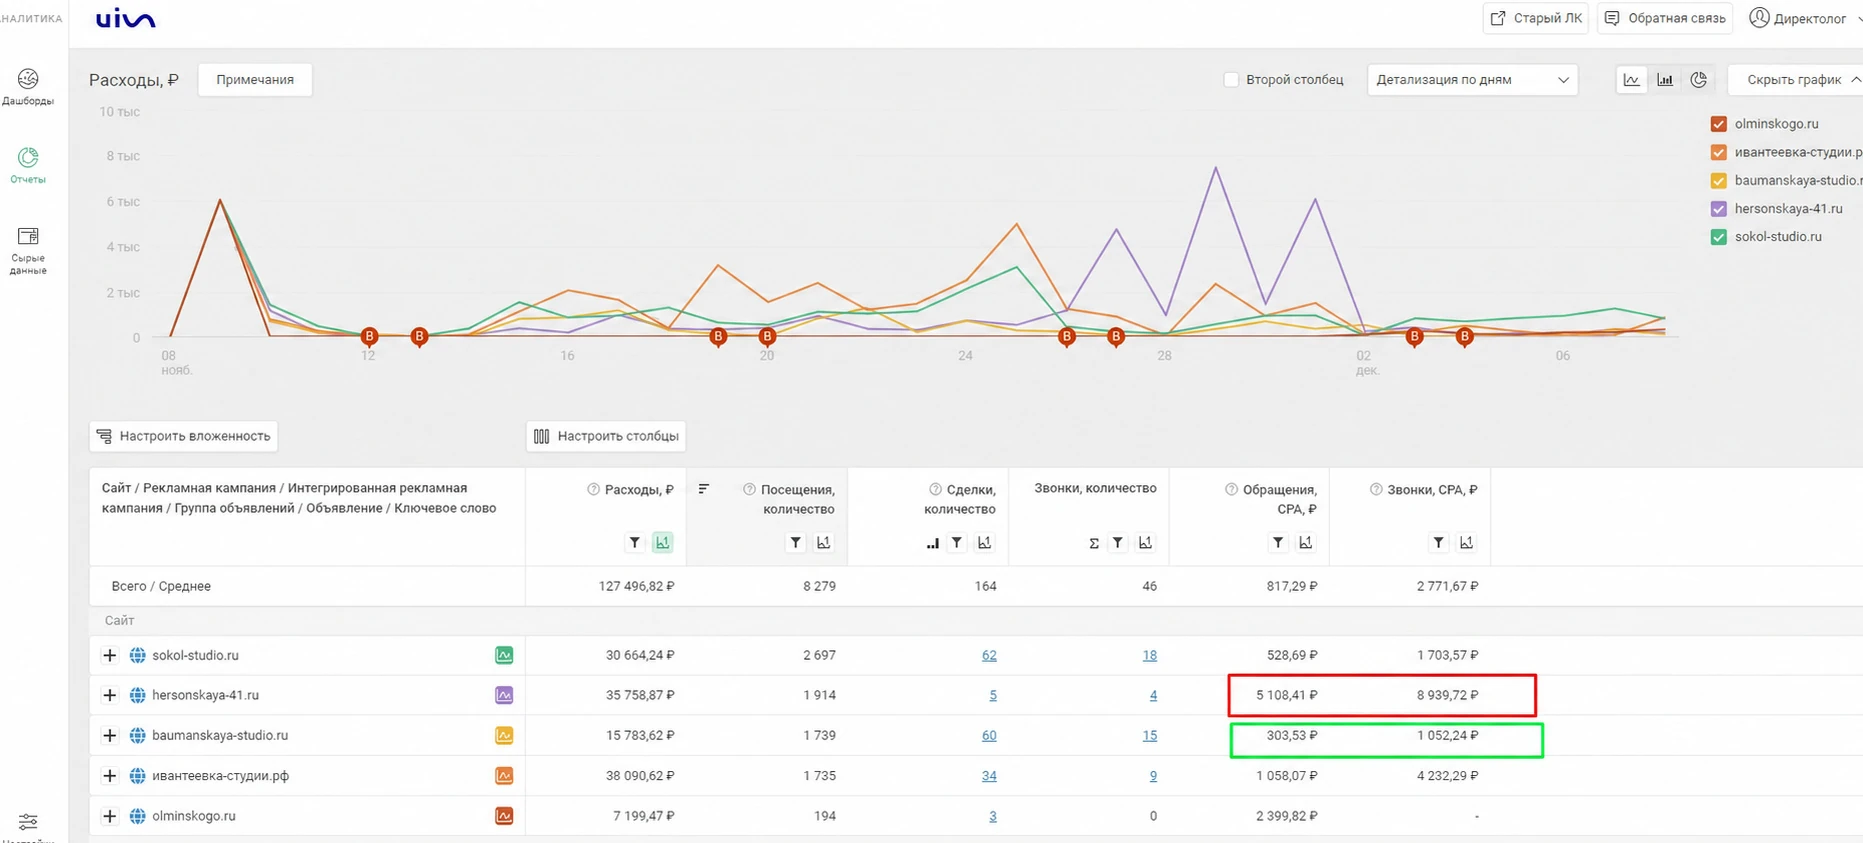This screenshot has height=843, width=1863.
Task: Click the yellow chart swatch for baumanskaya-studio.ru
Action: (x=504, y=735)
